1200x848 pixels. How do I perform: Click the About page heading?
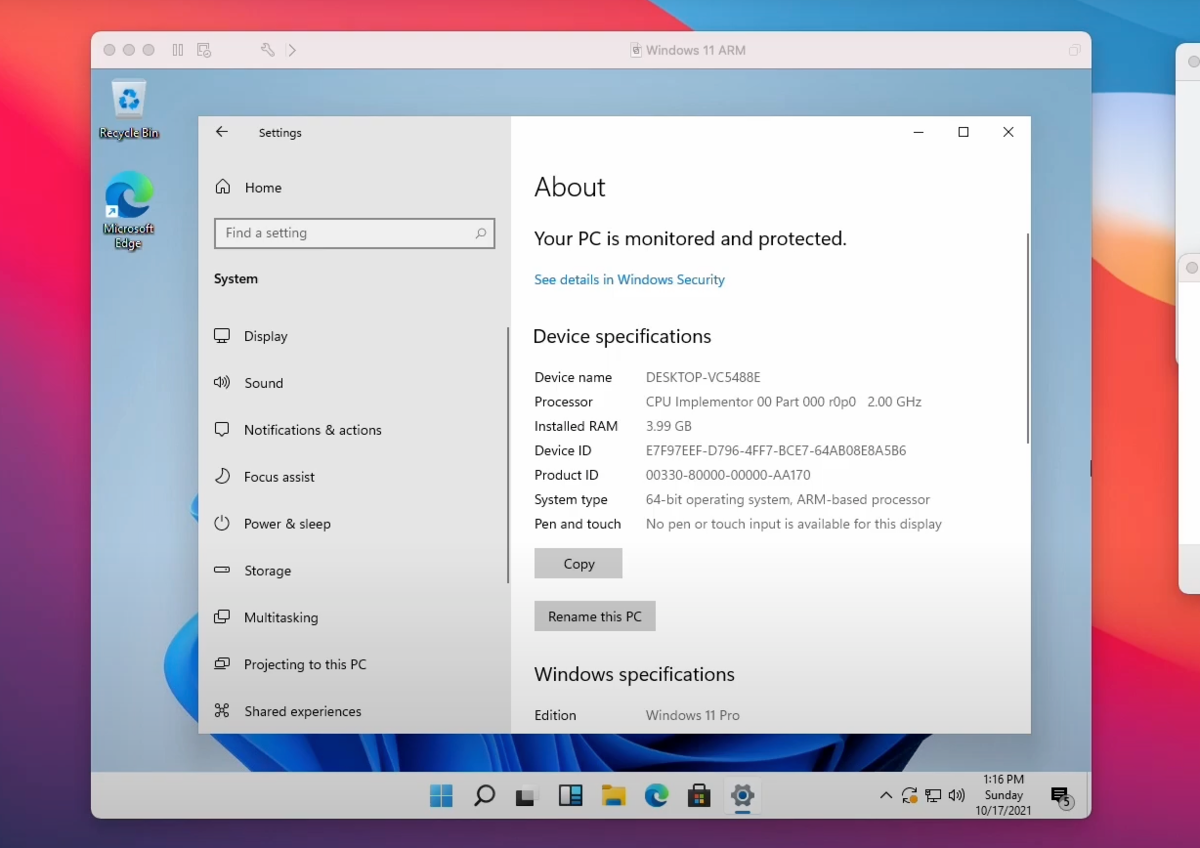(x=570, y=187)
